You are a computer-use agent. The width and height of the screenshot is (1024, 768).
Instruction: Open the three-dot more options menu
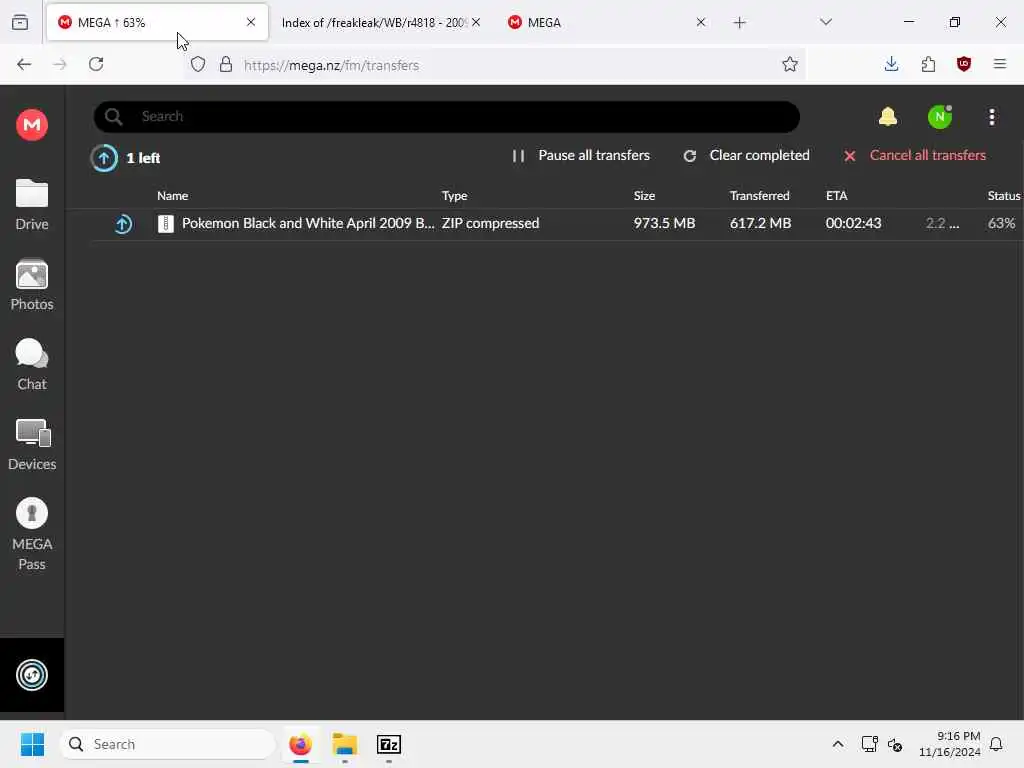click(991, 117)
